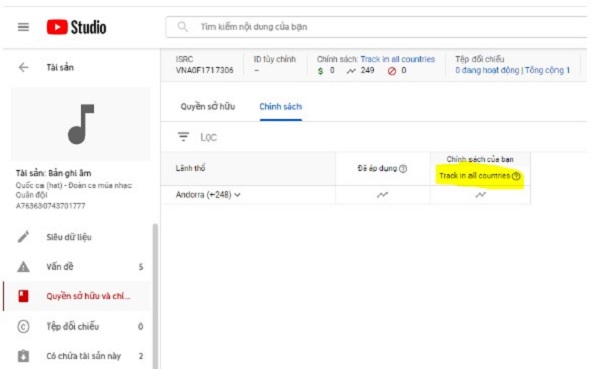Click the red block policy icon

click(392, 71)
